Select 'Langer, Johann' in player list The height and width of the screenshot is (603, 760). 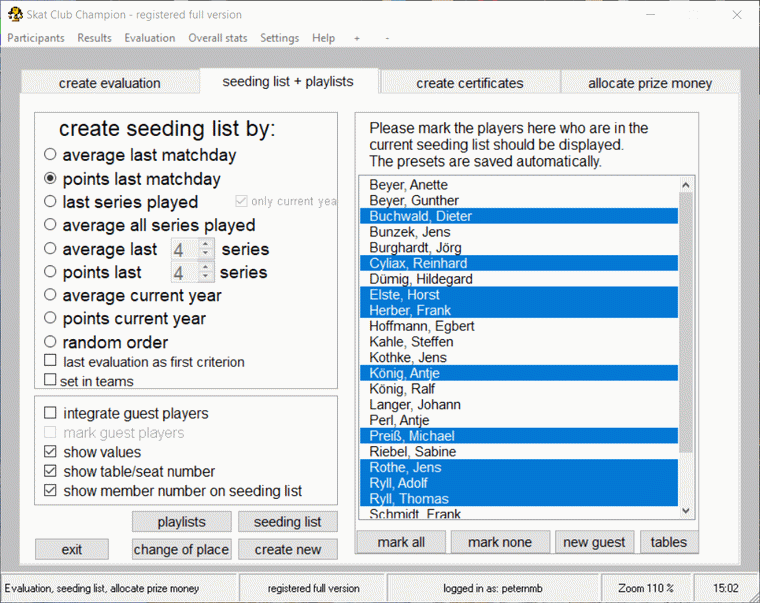[519, 404]
